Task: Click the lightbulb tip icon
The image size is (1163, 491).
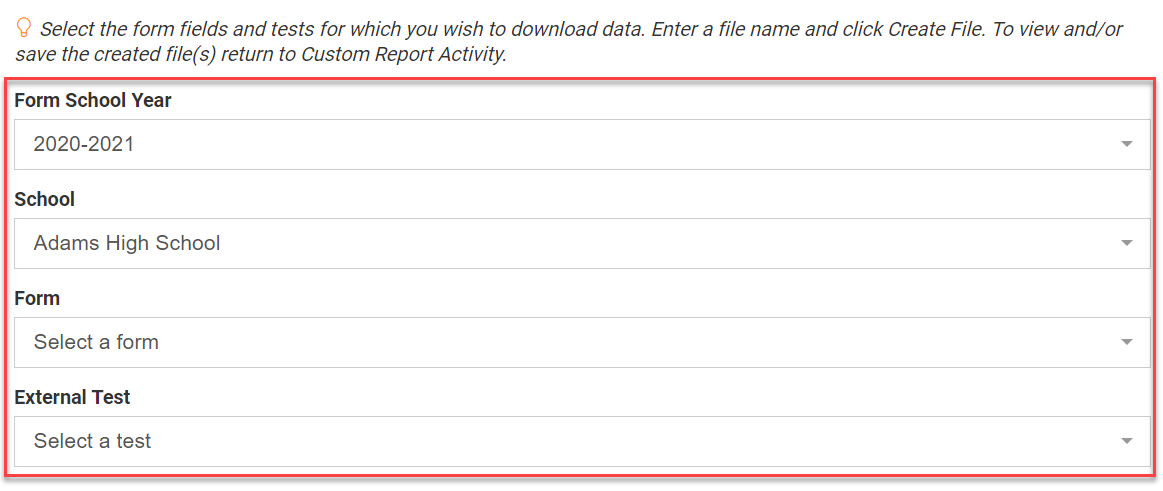Action: [24, 28]
